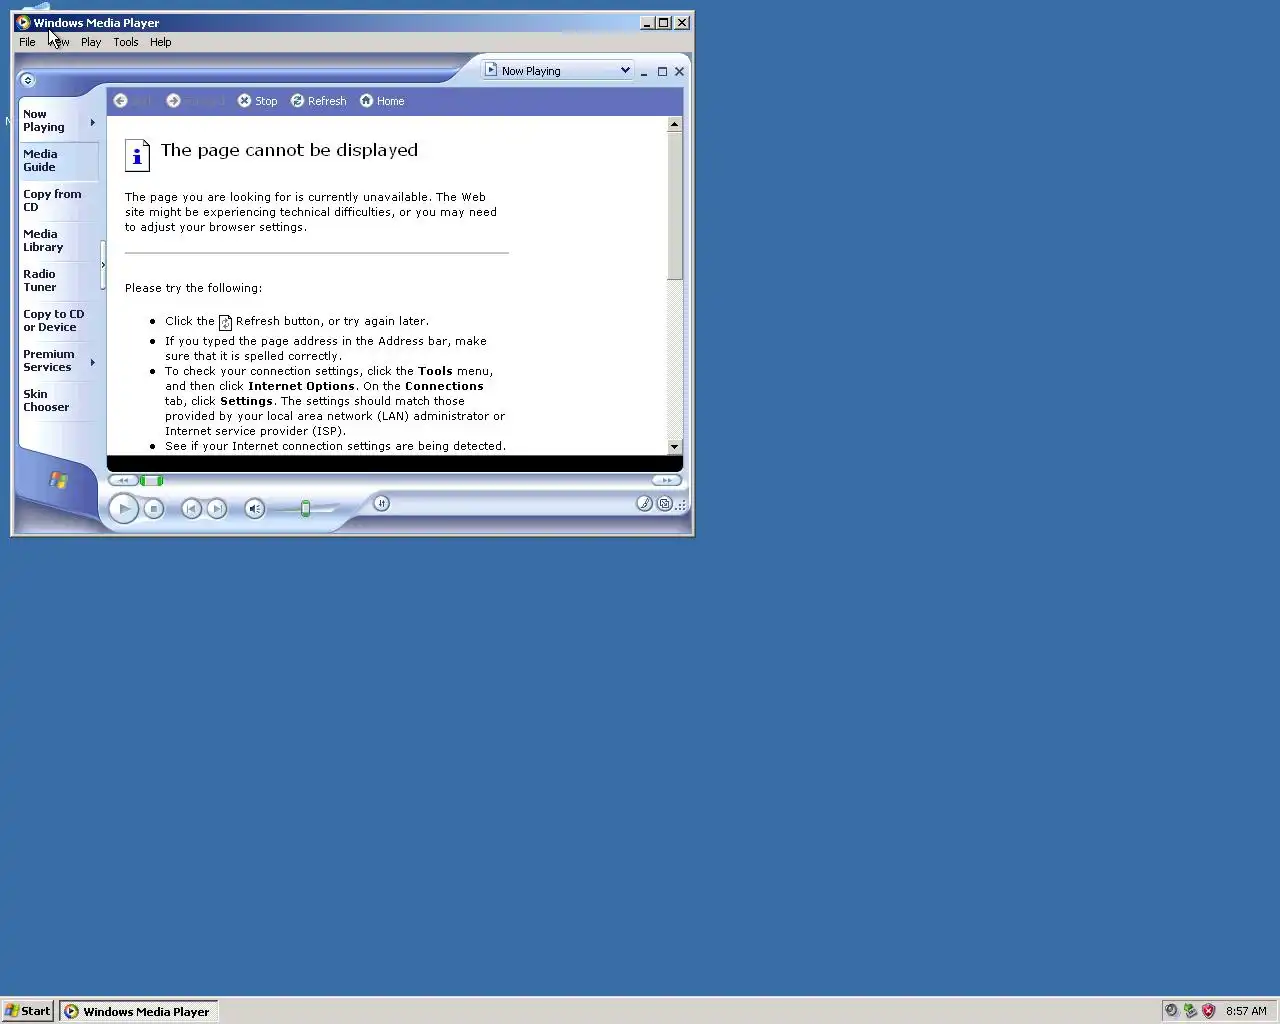The width and height of the screenshot is (1280, 1024).
Task: Click the red shield security tray icon
Action: 1209,1011
